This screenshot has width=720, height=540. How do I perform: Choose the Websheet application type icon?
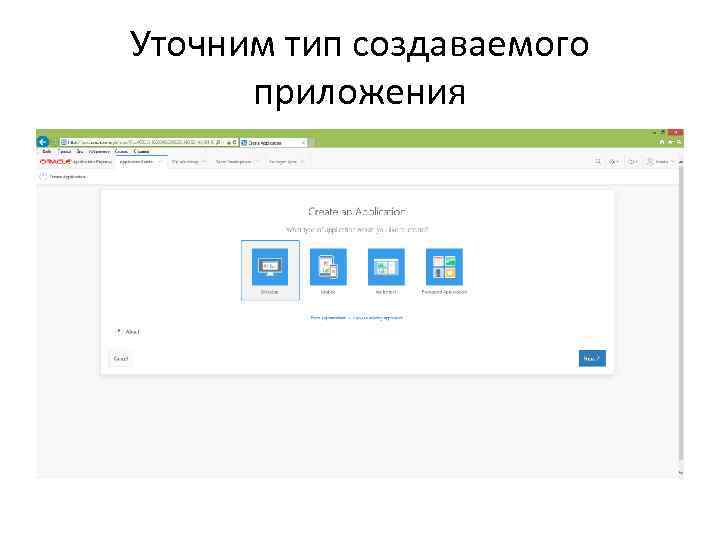coord(386,267)
